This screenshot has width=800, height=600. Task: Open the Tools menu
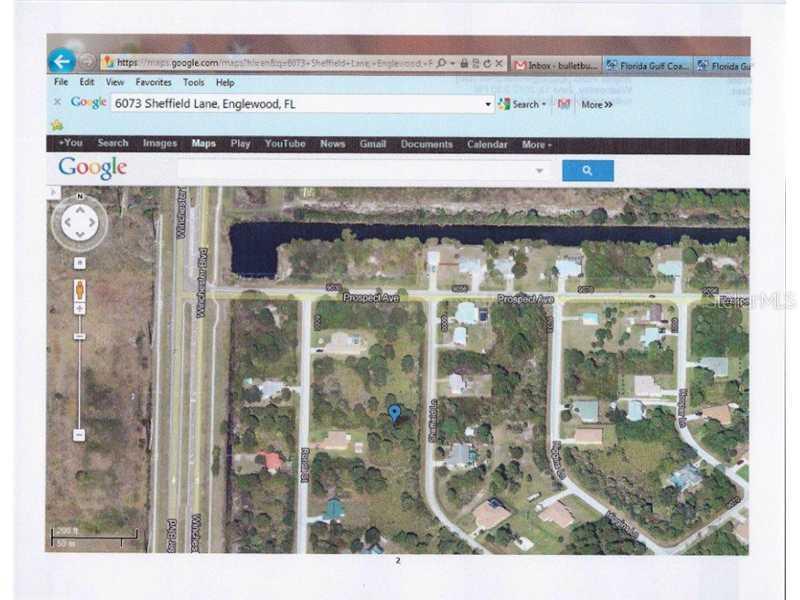(x=193, y=83)
